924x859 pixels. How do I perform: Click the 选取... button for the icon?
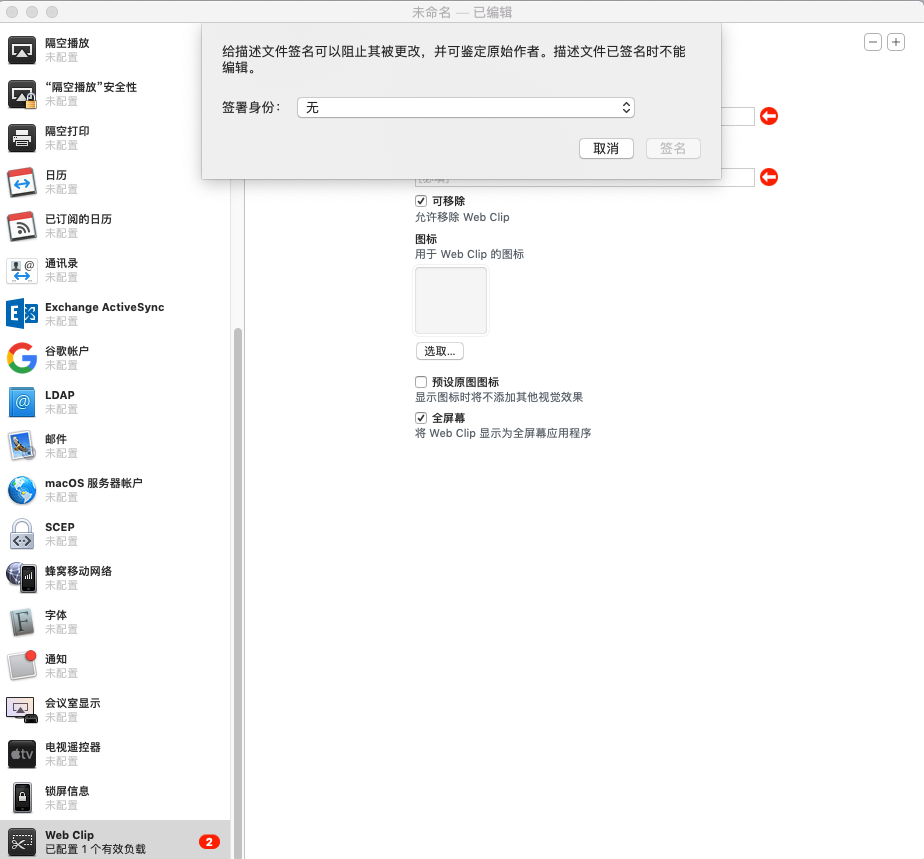(x=441, y=351)
